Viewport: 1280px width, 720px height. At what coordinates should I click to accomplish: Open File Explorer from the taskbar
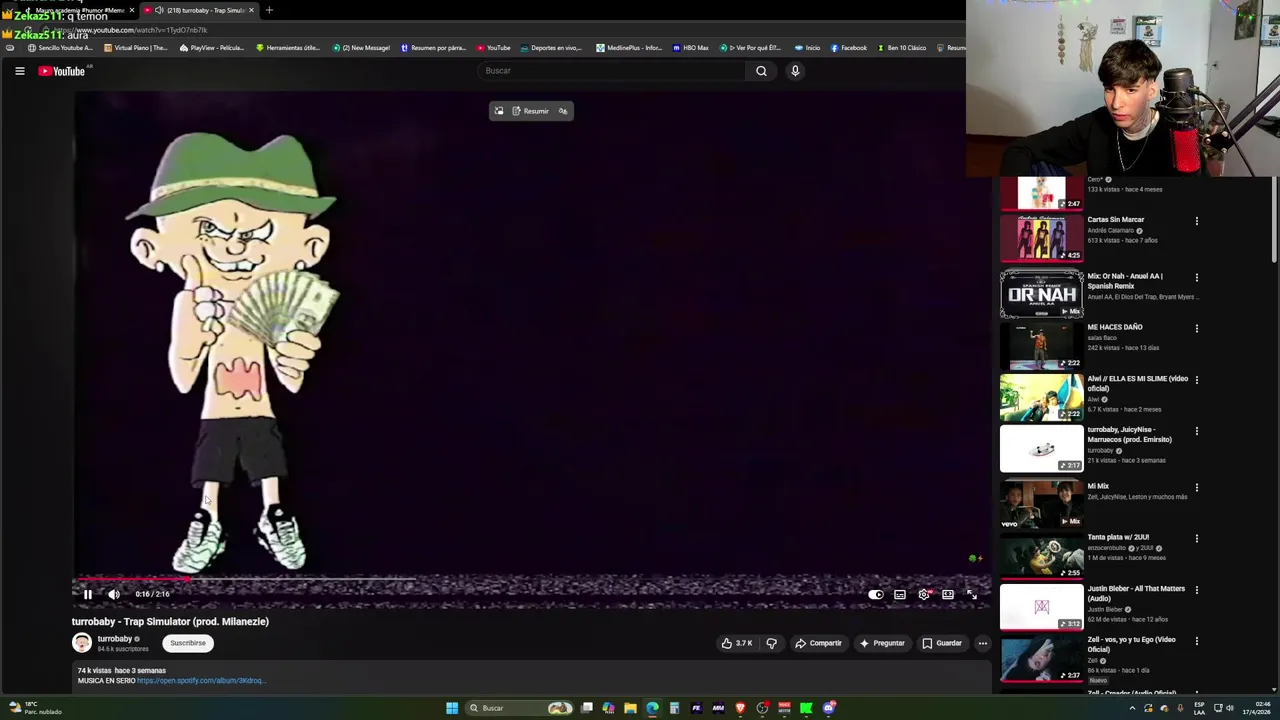(630, 708)
